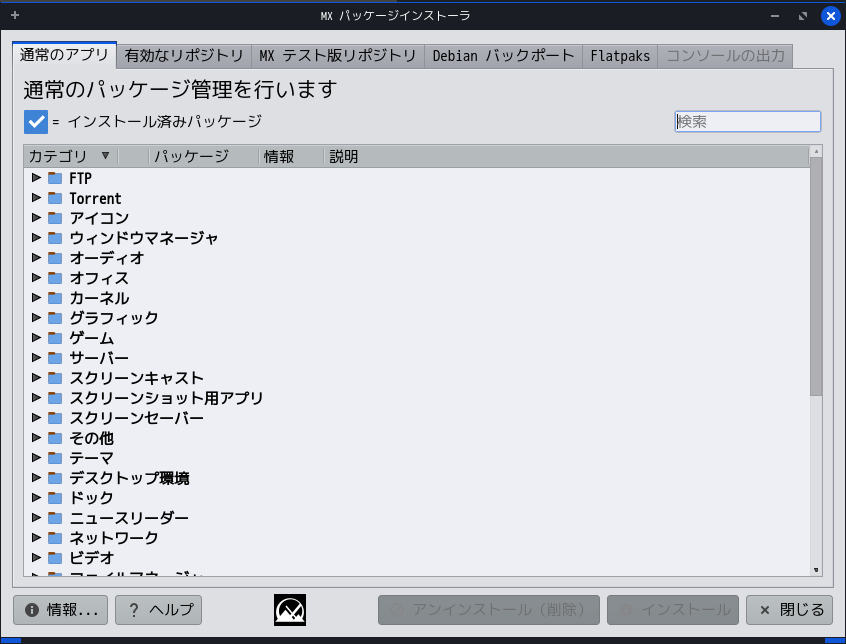Select the ドック row
This screenshot has height=644, width=846.
[417, 497]
